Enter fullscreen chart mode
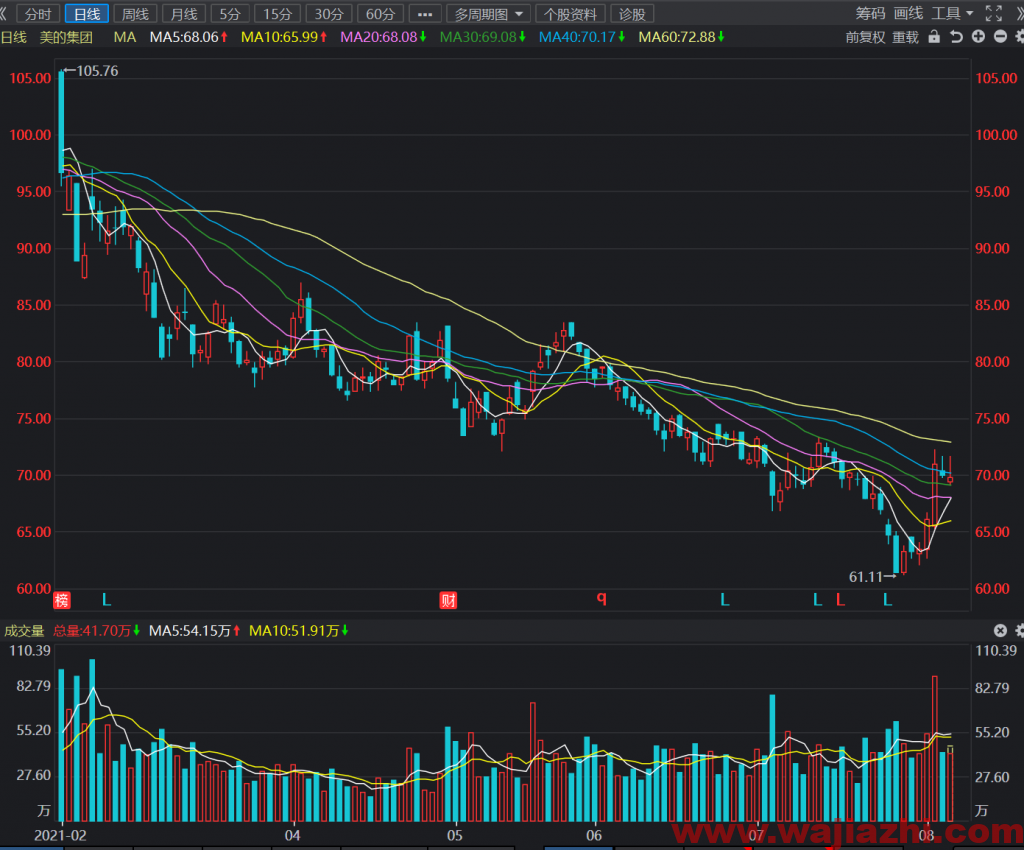 coord(993,13)
